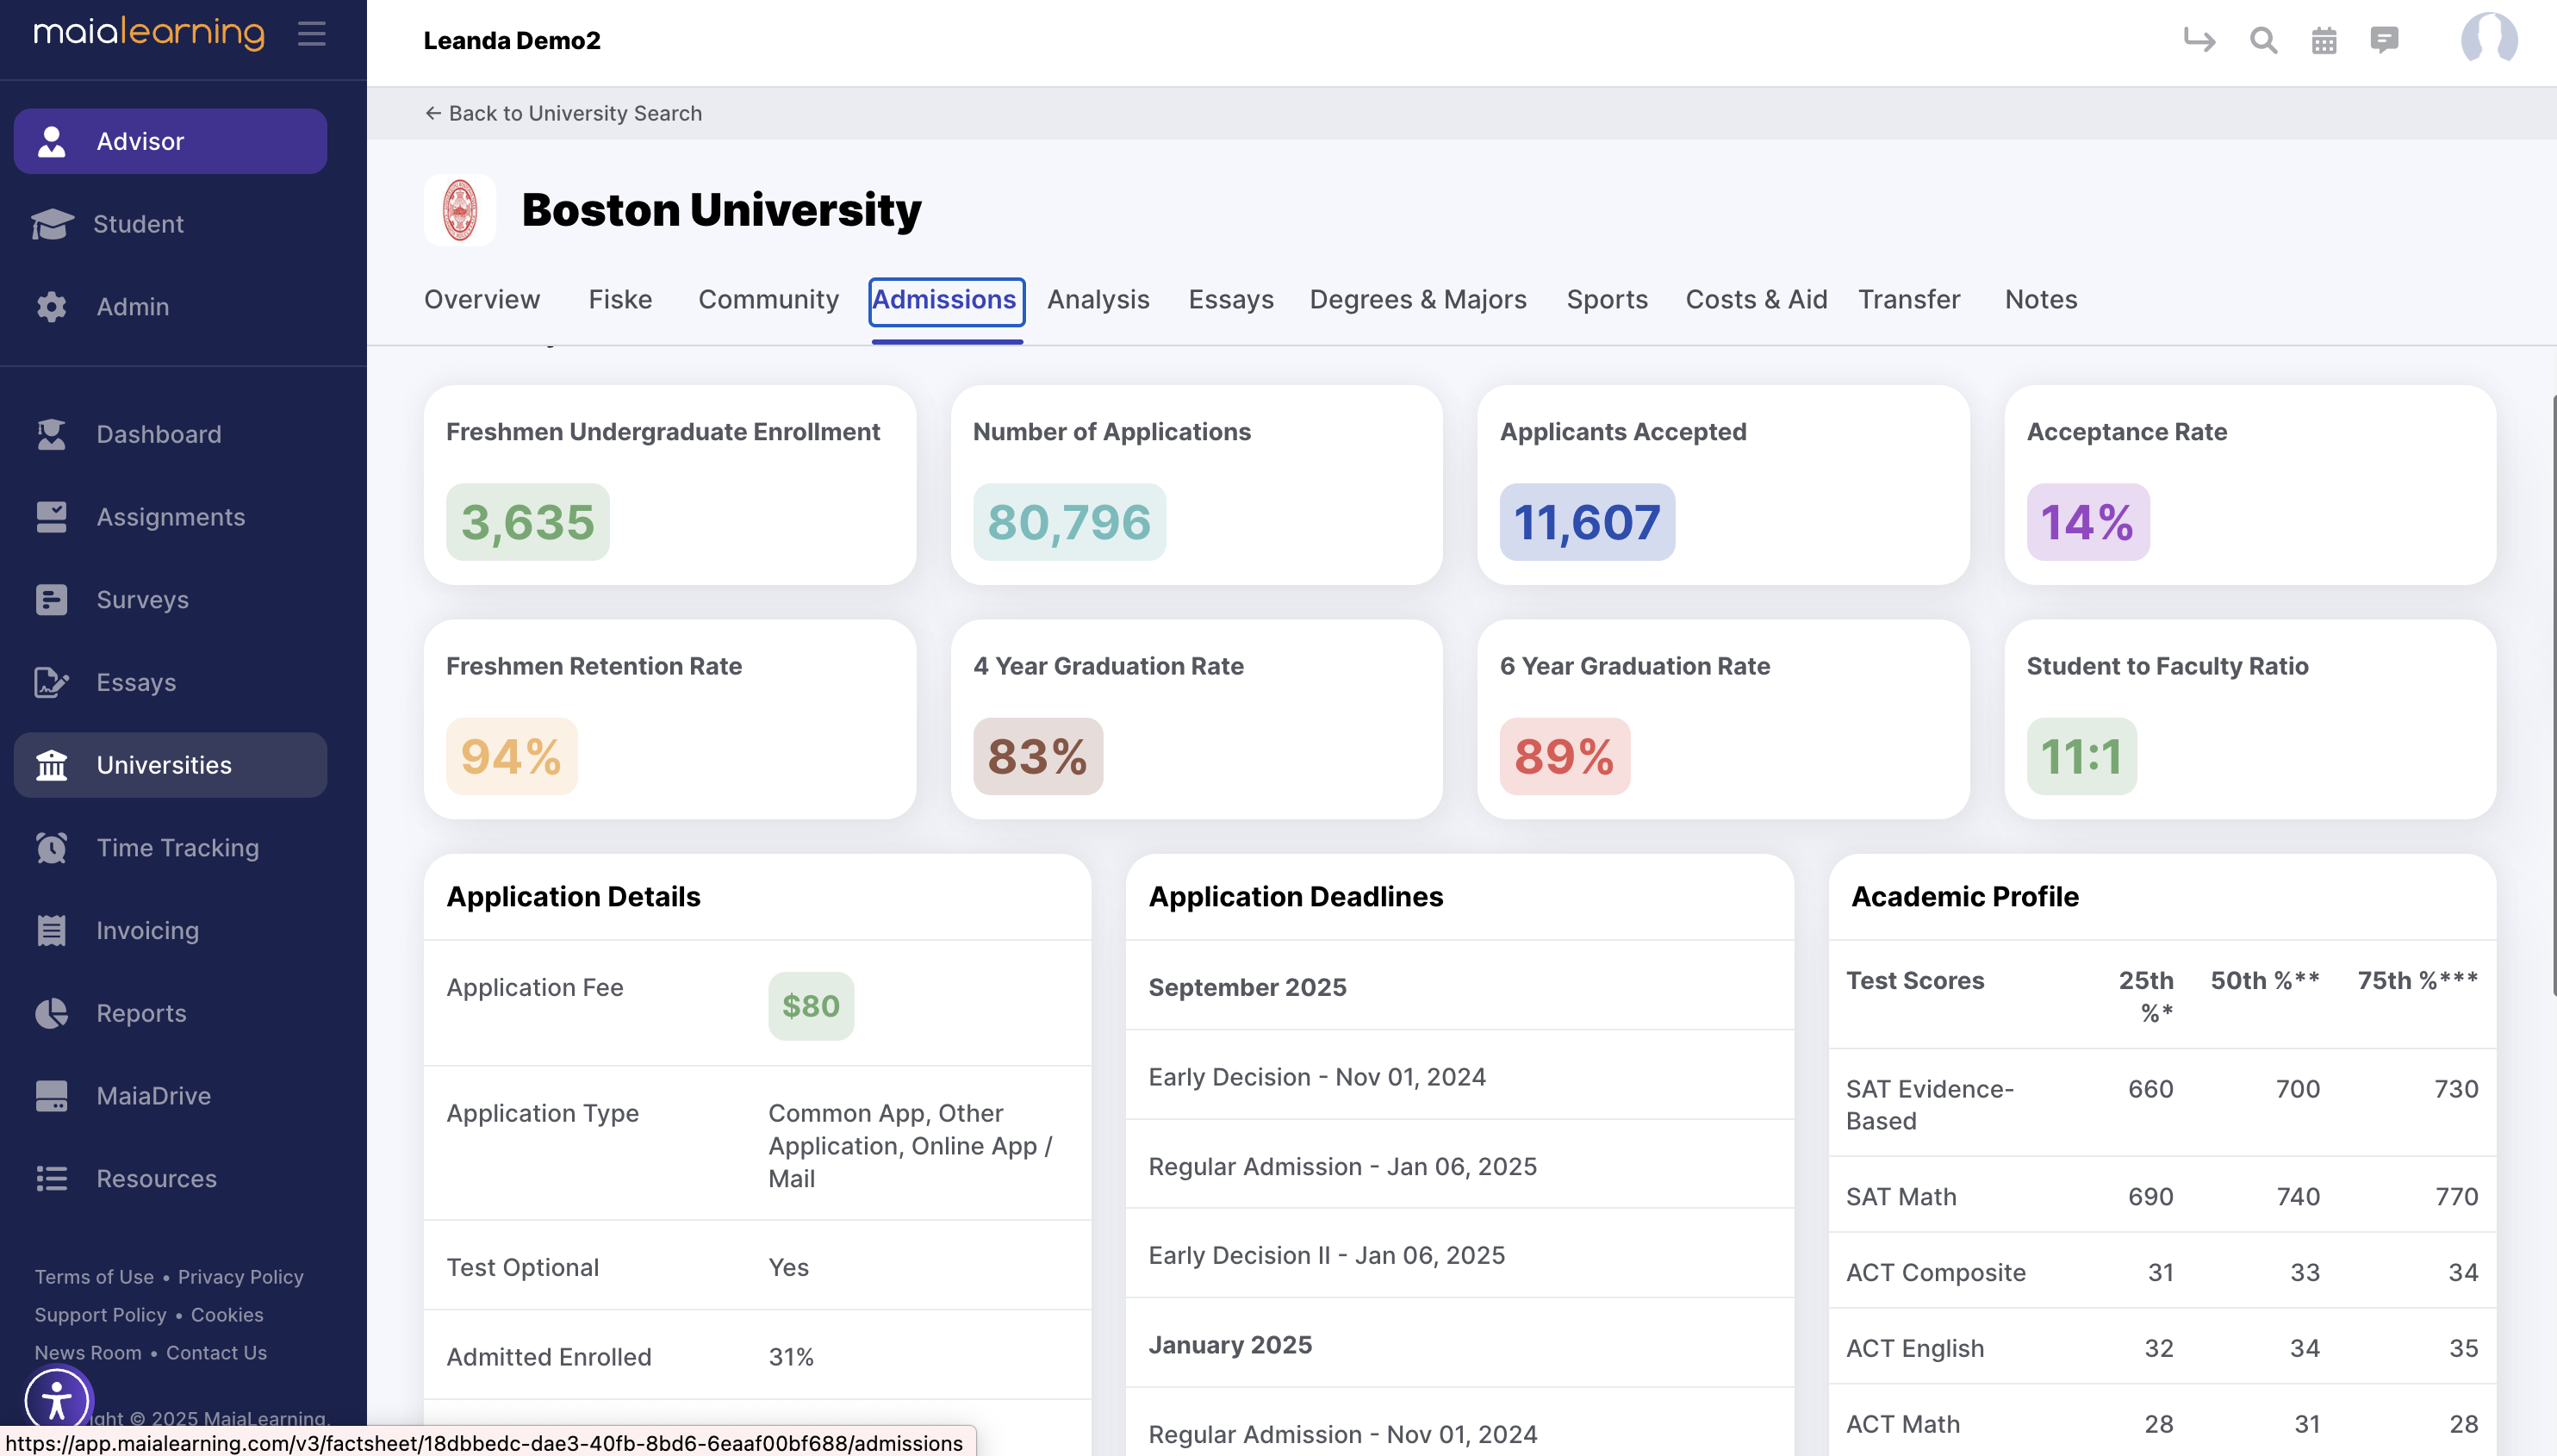Click the Reports pie chart icon
The height and width of the screenshot is (1456, 2557).
click(x=51, y=1013)
